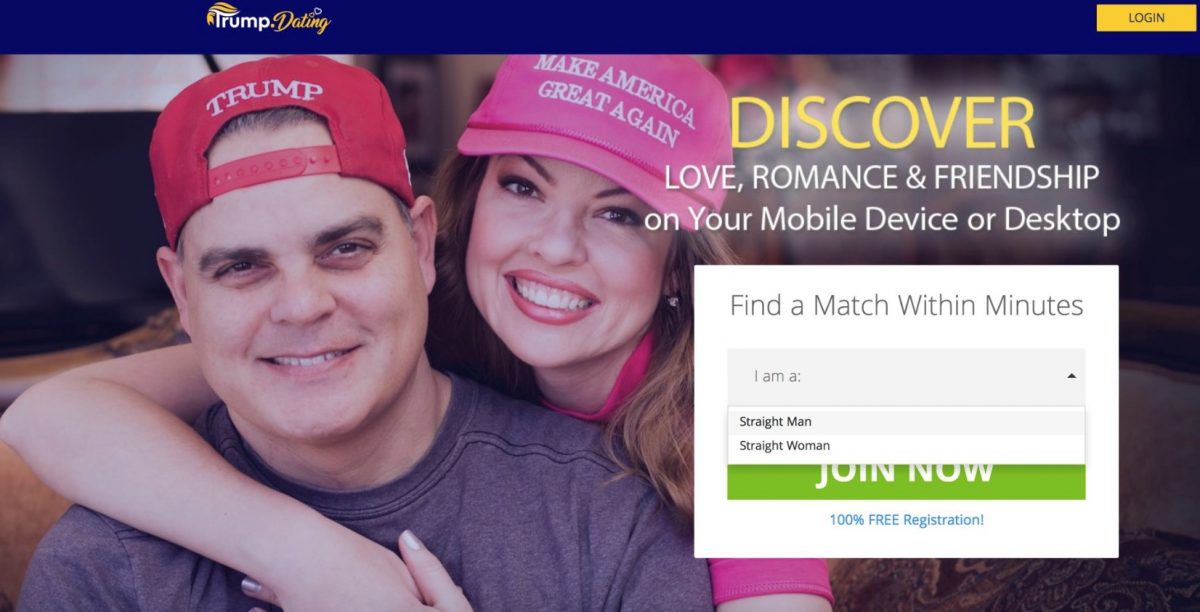Click the LOGIN button
This screenshot has height=612, width=1200.
pyautogui.click(x=1146, y=18)
